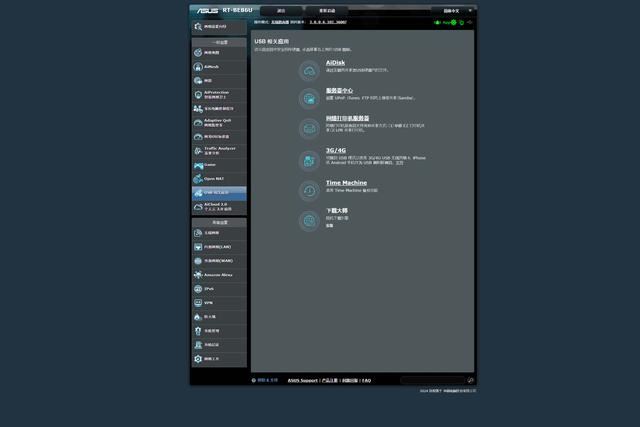This screenshot has width=640, height=427.
Task: Click the firewall flame icon
Action: click(x=198, y=317)
